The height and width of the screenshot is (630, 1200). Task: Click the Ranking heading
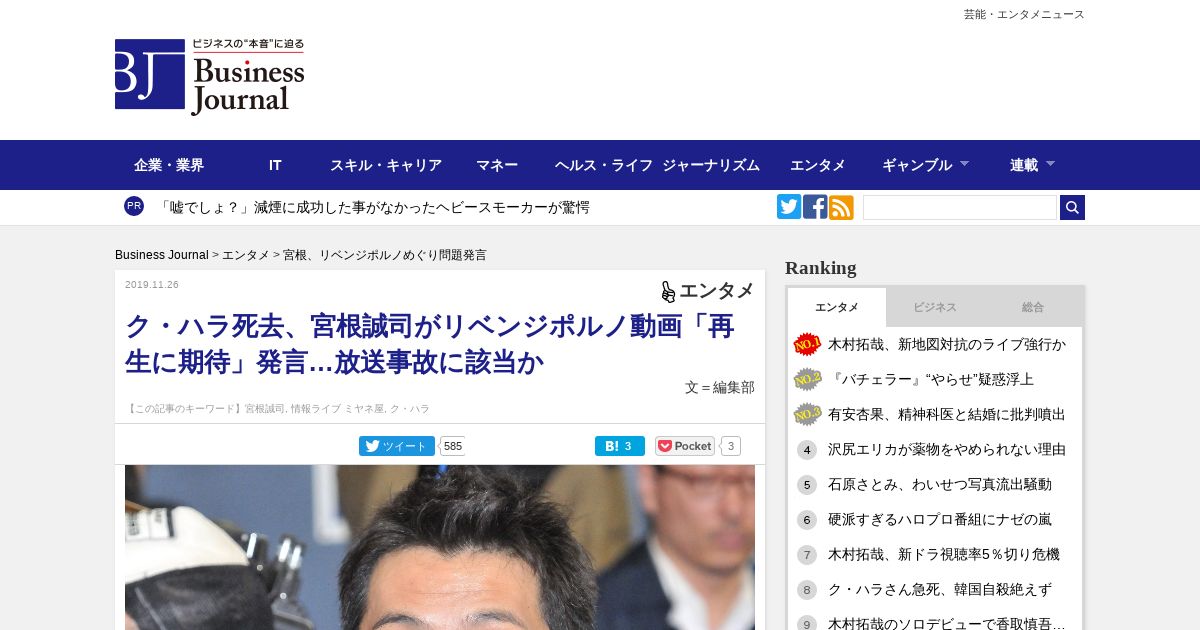821,268
